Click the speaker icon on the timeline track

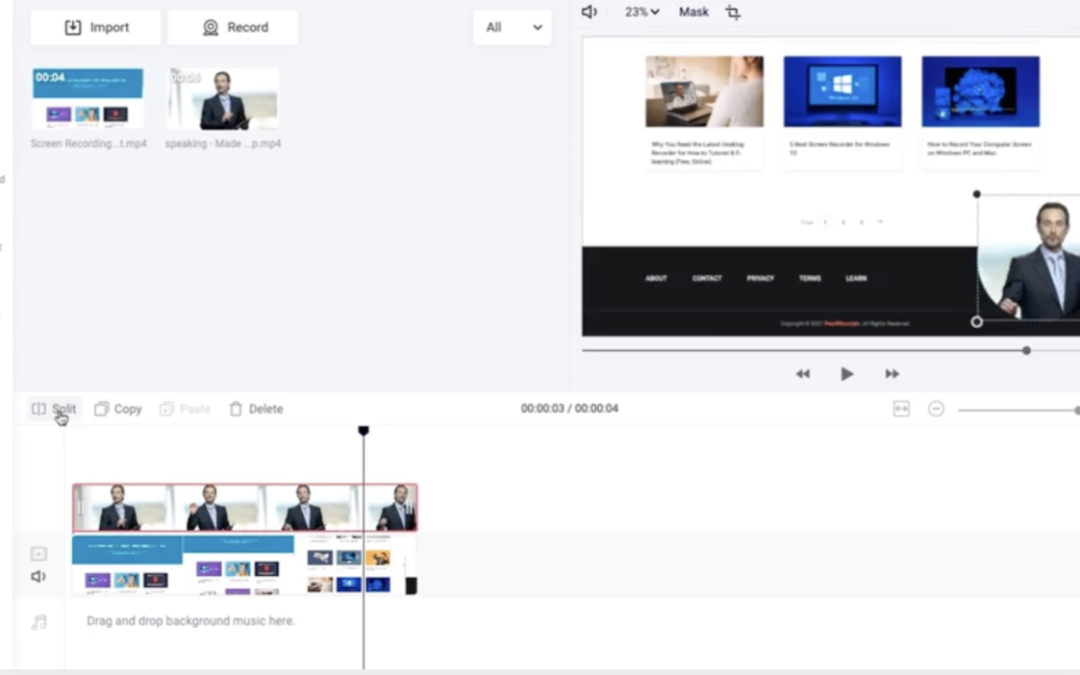(x=38, y=576)
